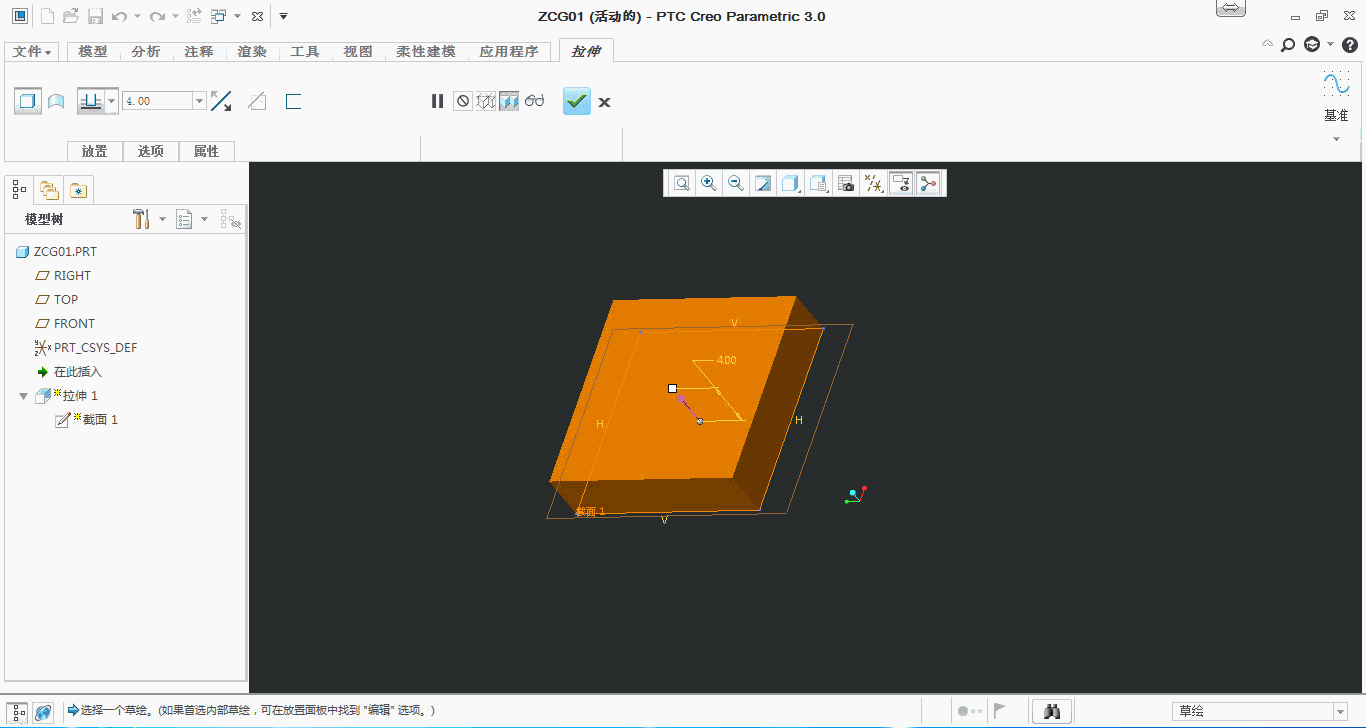Image resolution: width=1366 pixels, height=728 pixels.
Task: Select the attached preview mode icon
Action: [x=509, y=101]
